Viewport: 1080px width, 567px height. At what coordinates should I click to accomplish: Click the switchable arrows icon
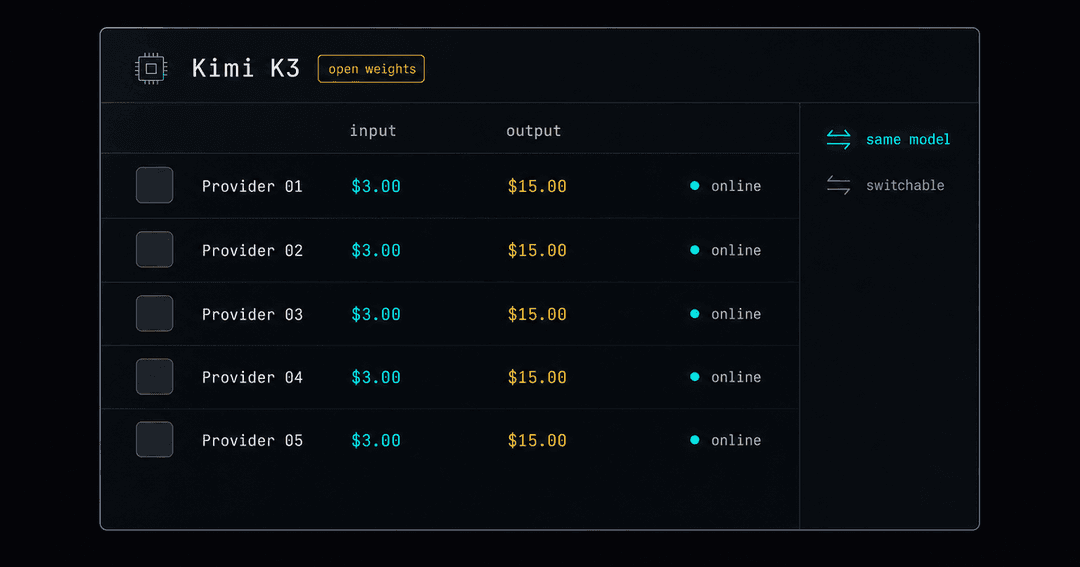pyautogui.click(x=838, y=185)
